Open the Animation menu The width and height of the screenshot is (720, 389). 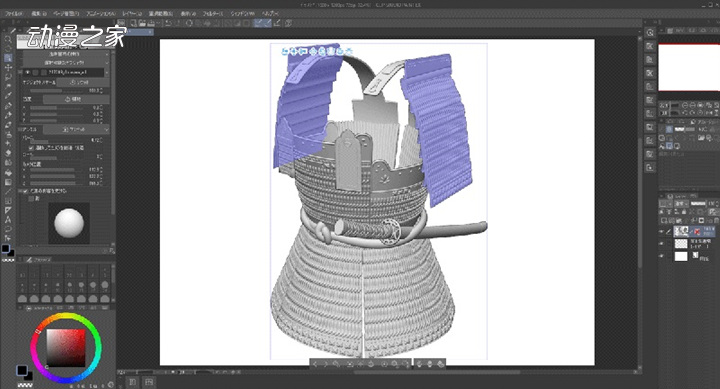(101, 14)
